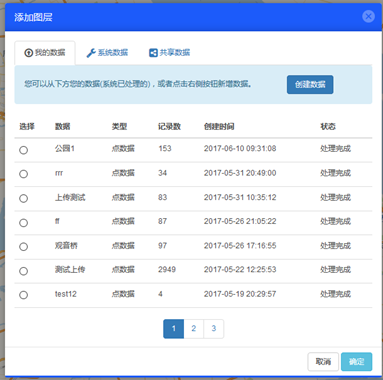The height and width of the screenshot is (380, 383).
Task: Click record count 83
Action: (x=163, y=197)
